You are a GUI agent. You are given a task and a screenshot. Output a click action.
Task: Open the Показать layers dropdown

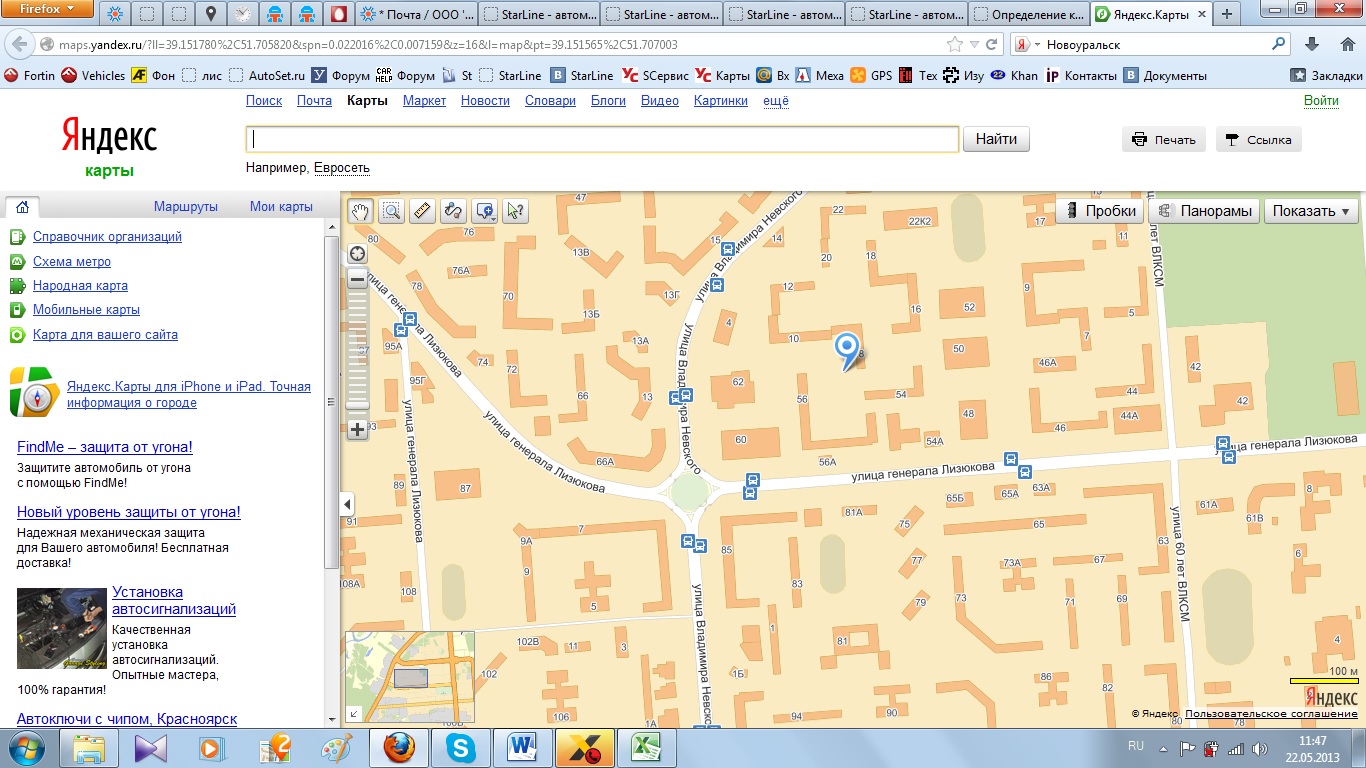(1311, 211)
